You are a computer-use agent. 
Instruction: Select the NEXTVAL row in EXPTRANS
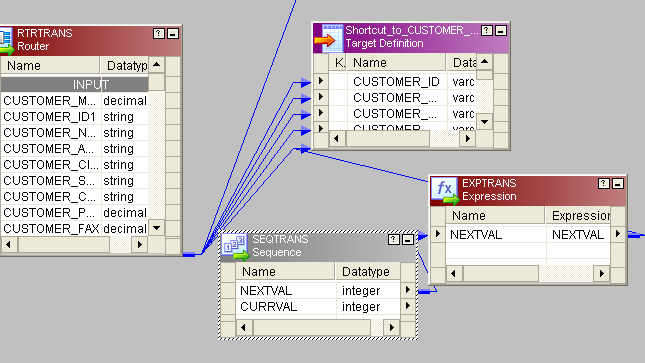point(528,235)
